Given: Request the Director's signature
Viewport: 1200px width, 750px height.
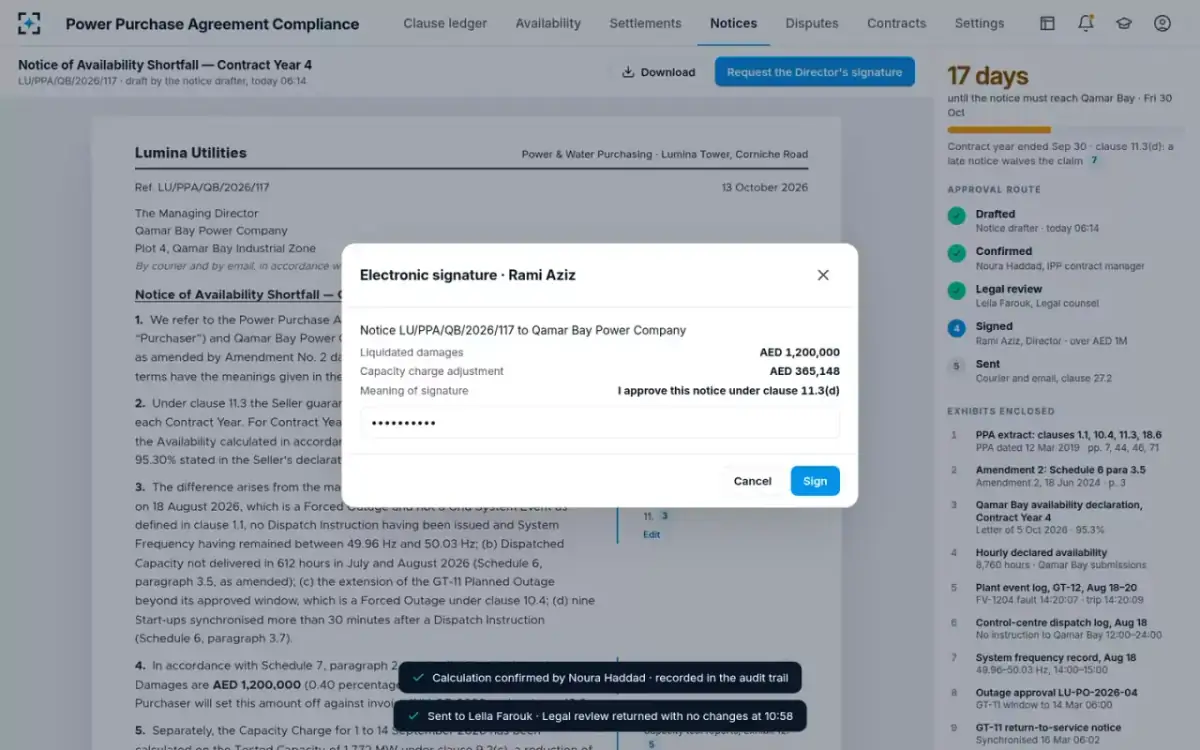Looking at the screenshot, I should click(814, 72).
